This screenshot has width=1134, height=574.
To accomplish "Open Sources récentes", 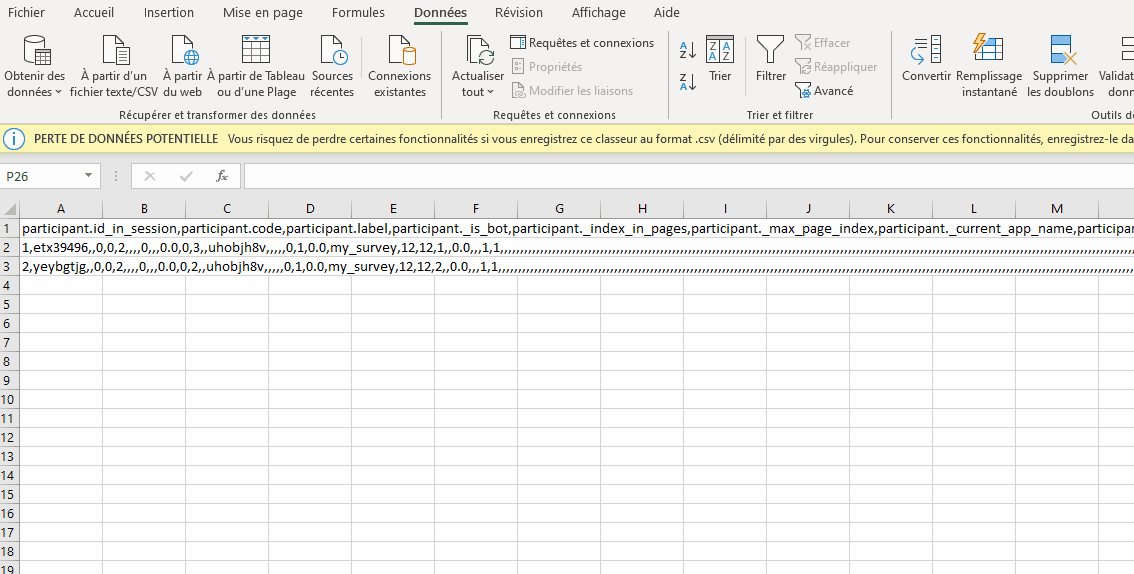I will tap(333, 67).
